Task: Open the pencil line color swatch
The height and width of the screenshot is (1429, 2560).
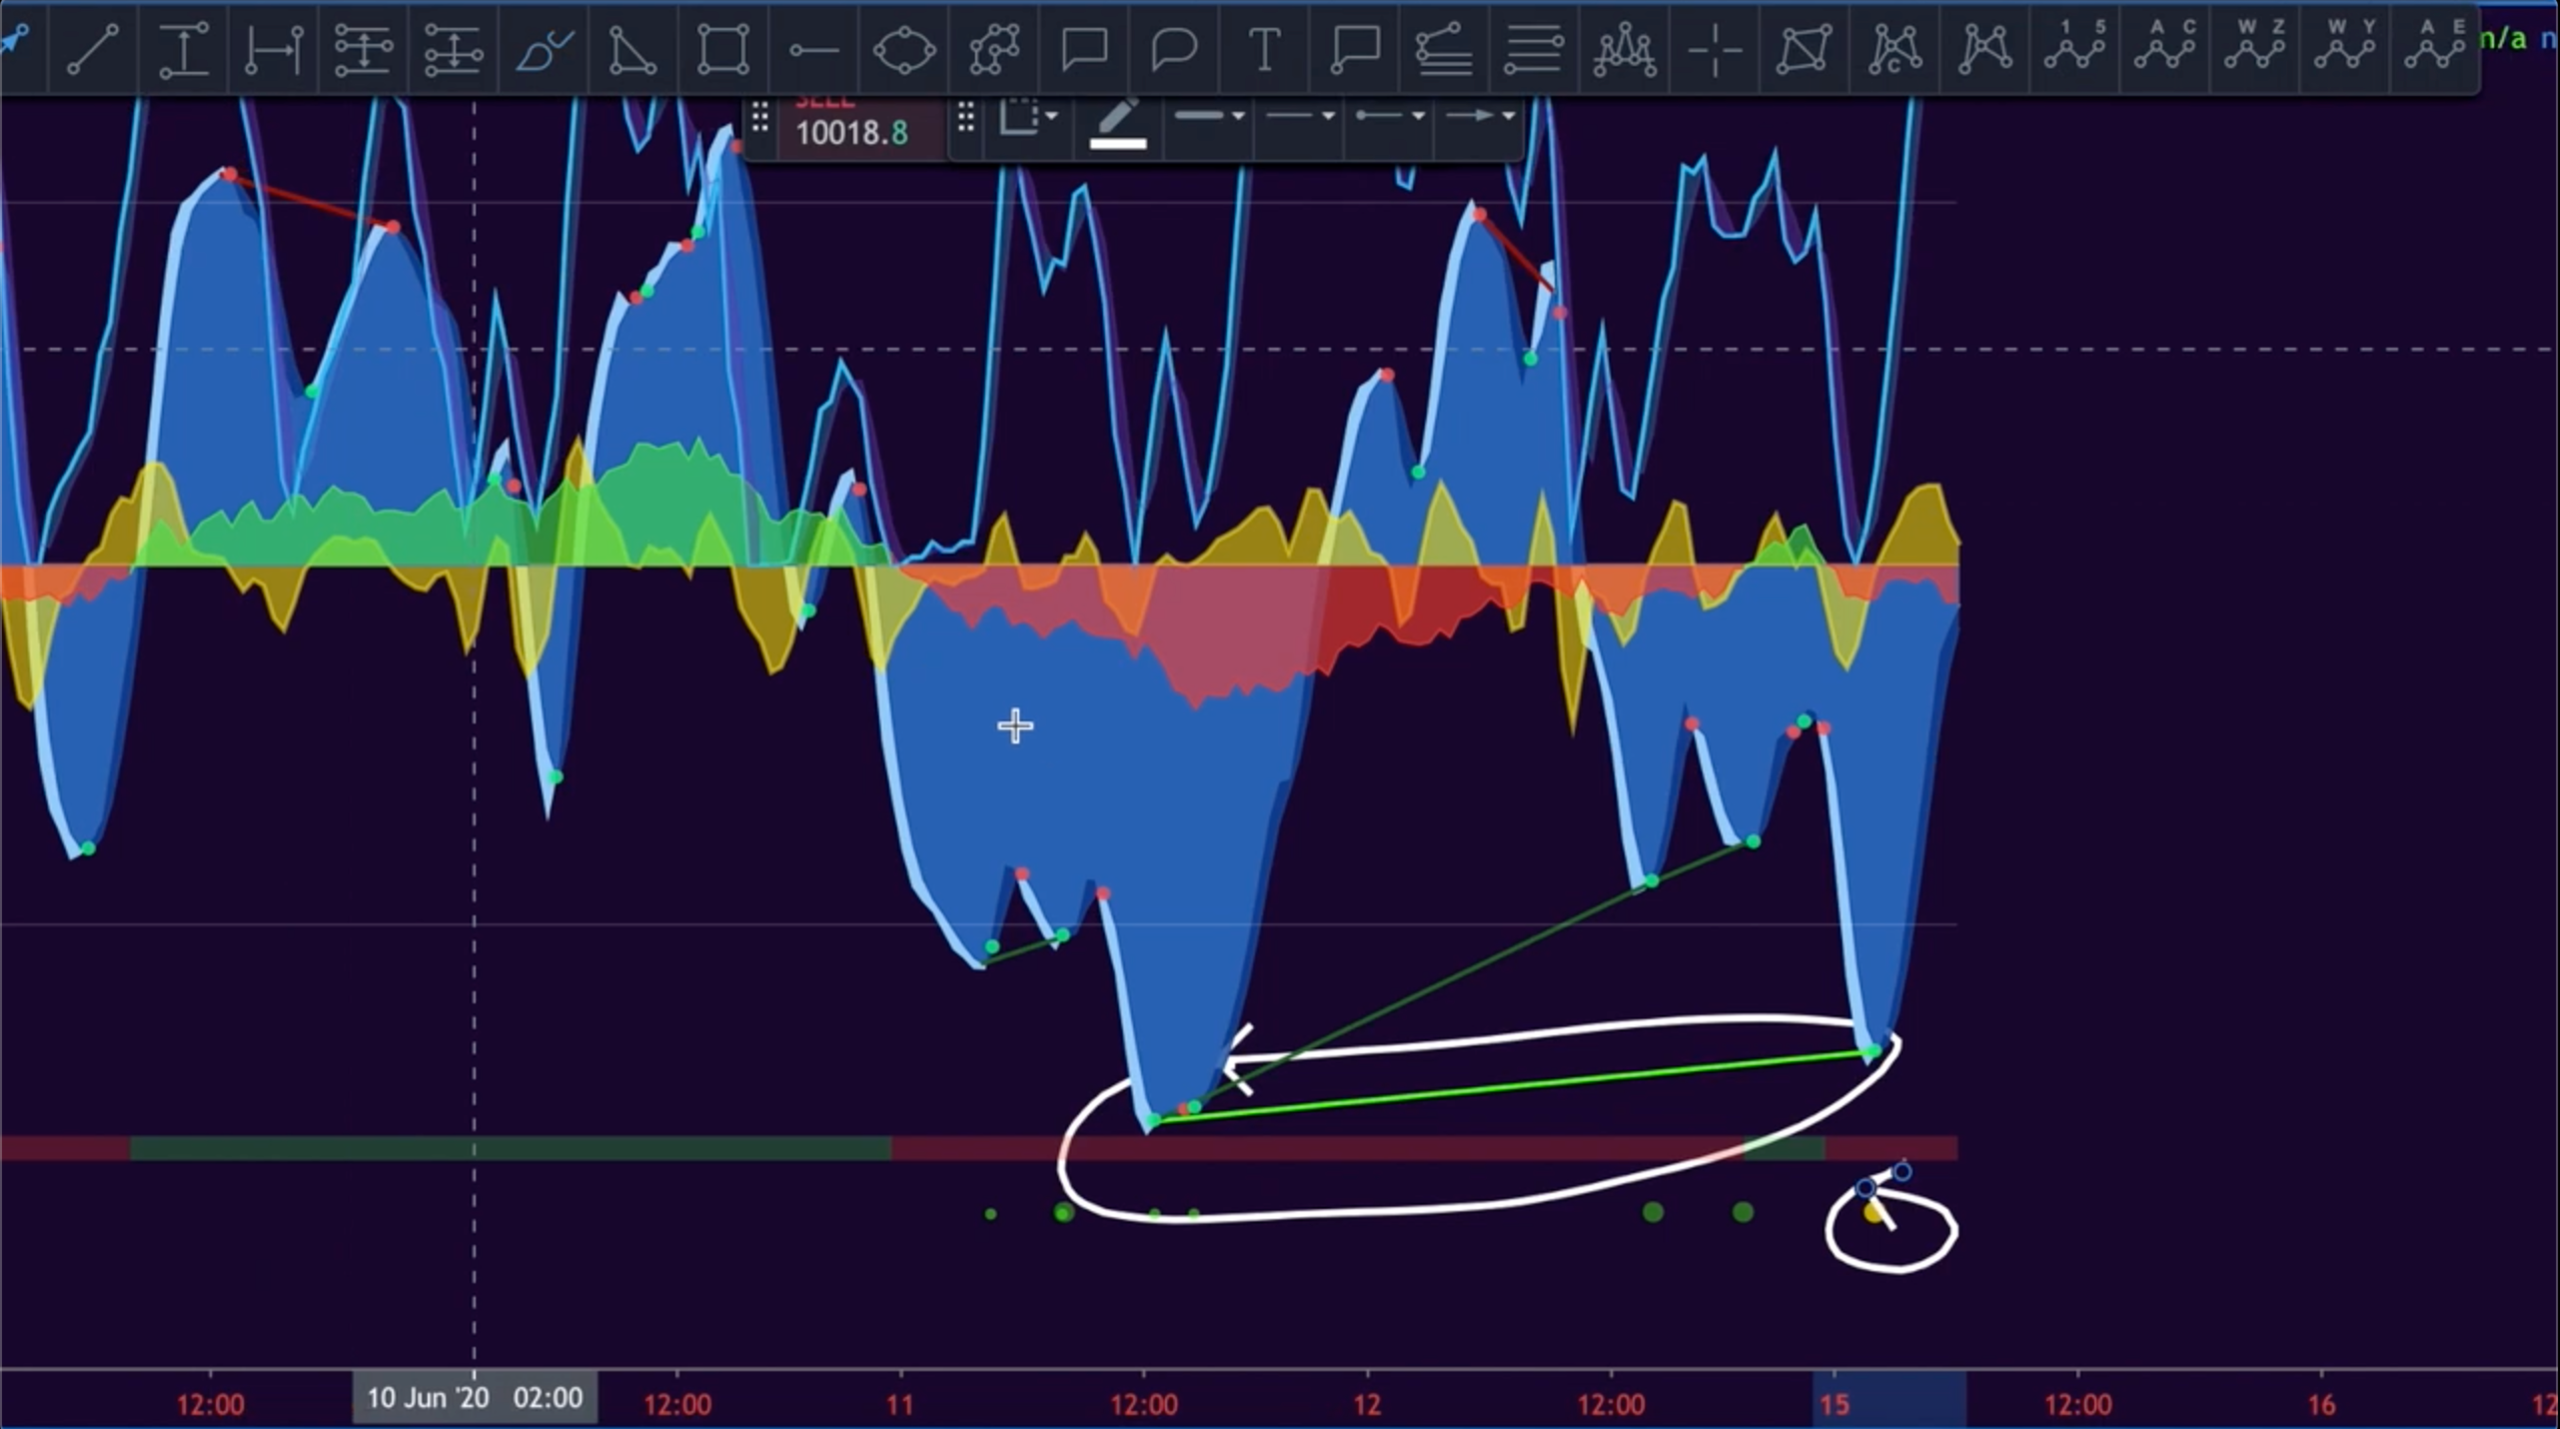Action: [1117, 126]
